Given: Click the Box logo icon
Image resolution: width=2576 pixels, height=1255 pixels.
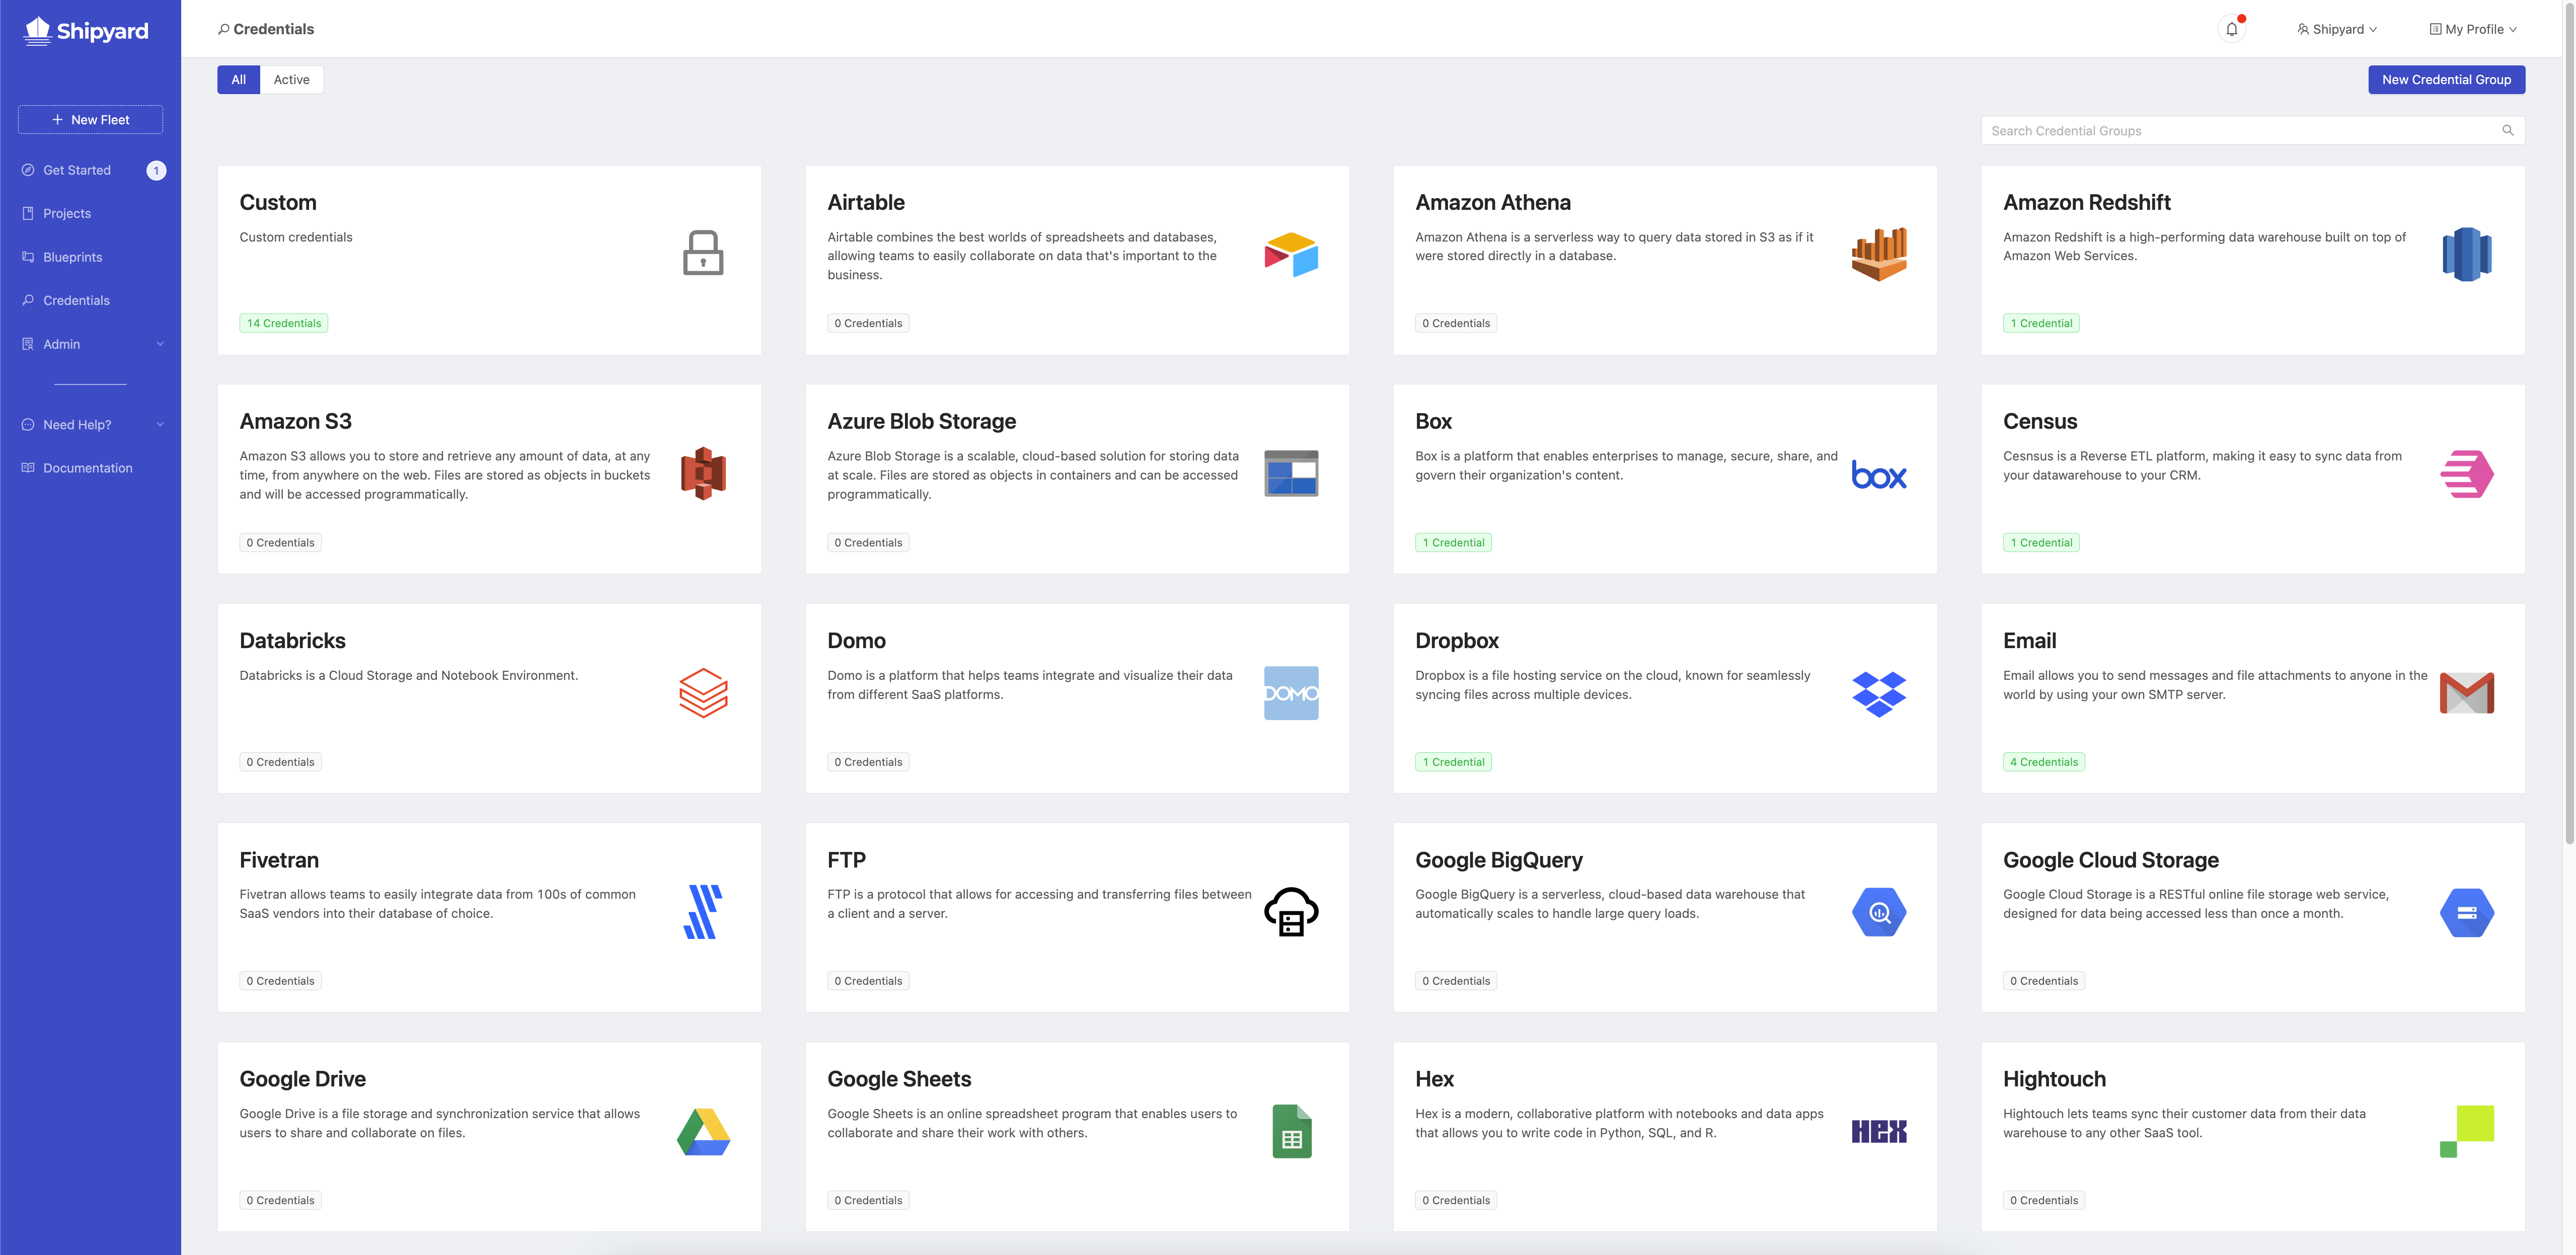Looking at the screenshot, I should (x=1879, y=475).
